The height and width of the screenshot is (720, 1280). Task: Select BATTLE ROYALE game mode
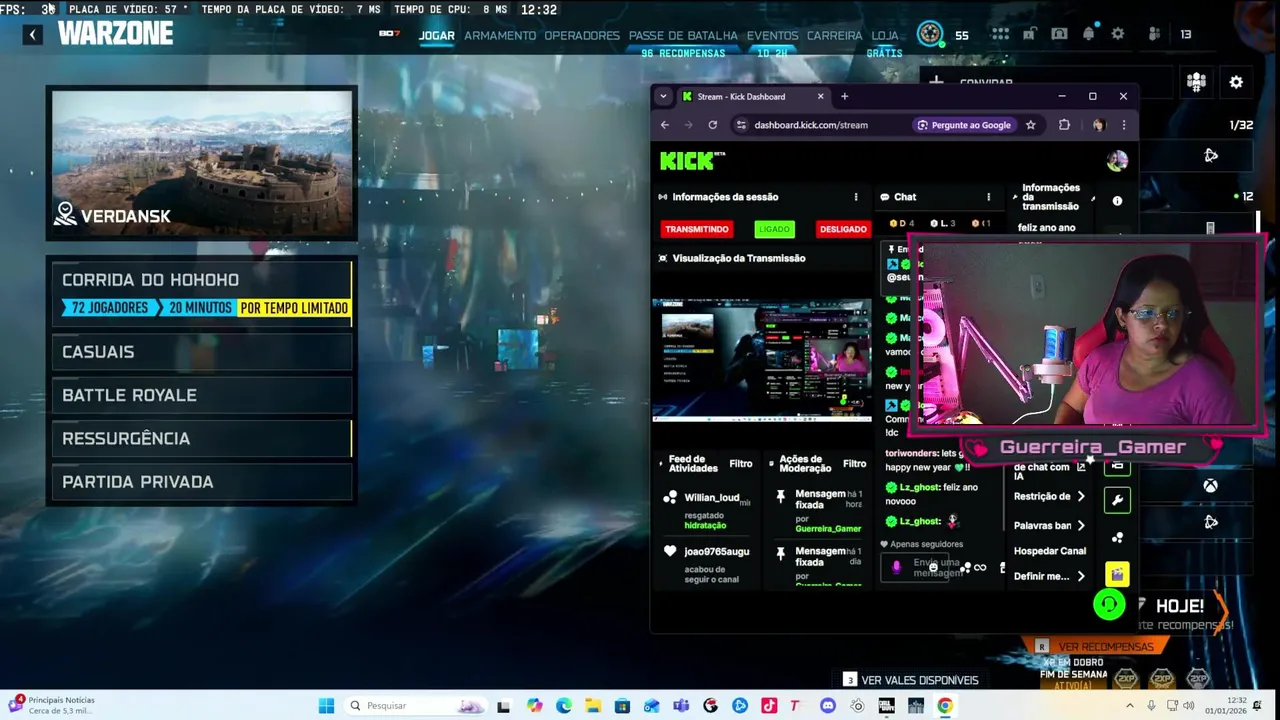[x=202, y=395]
